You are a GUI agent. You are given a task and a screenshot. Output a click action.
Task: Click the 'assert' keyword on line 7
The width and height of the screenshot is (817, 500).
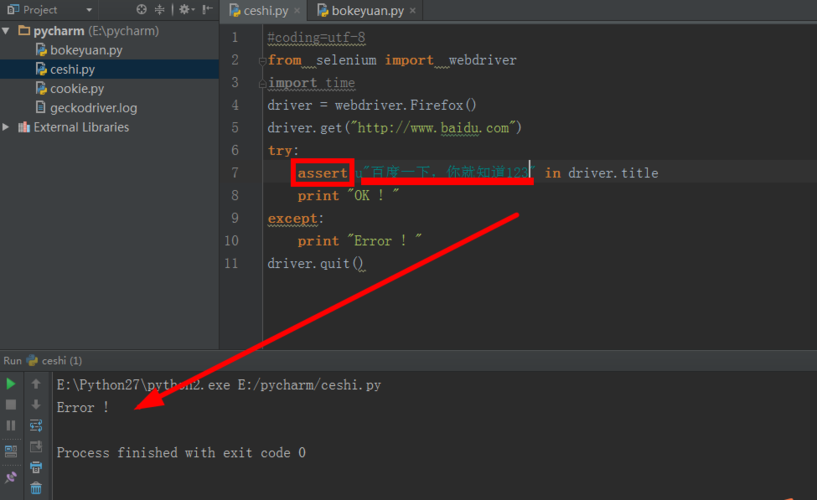click(322, 173)
